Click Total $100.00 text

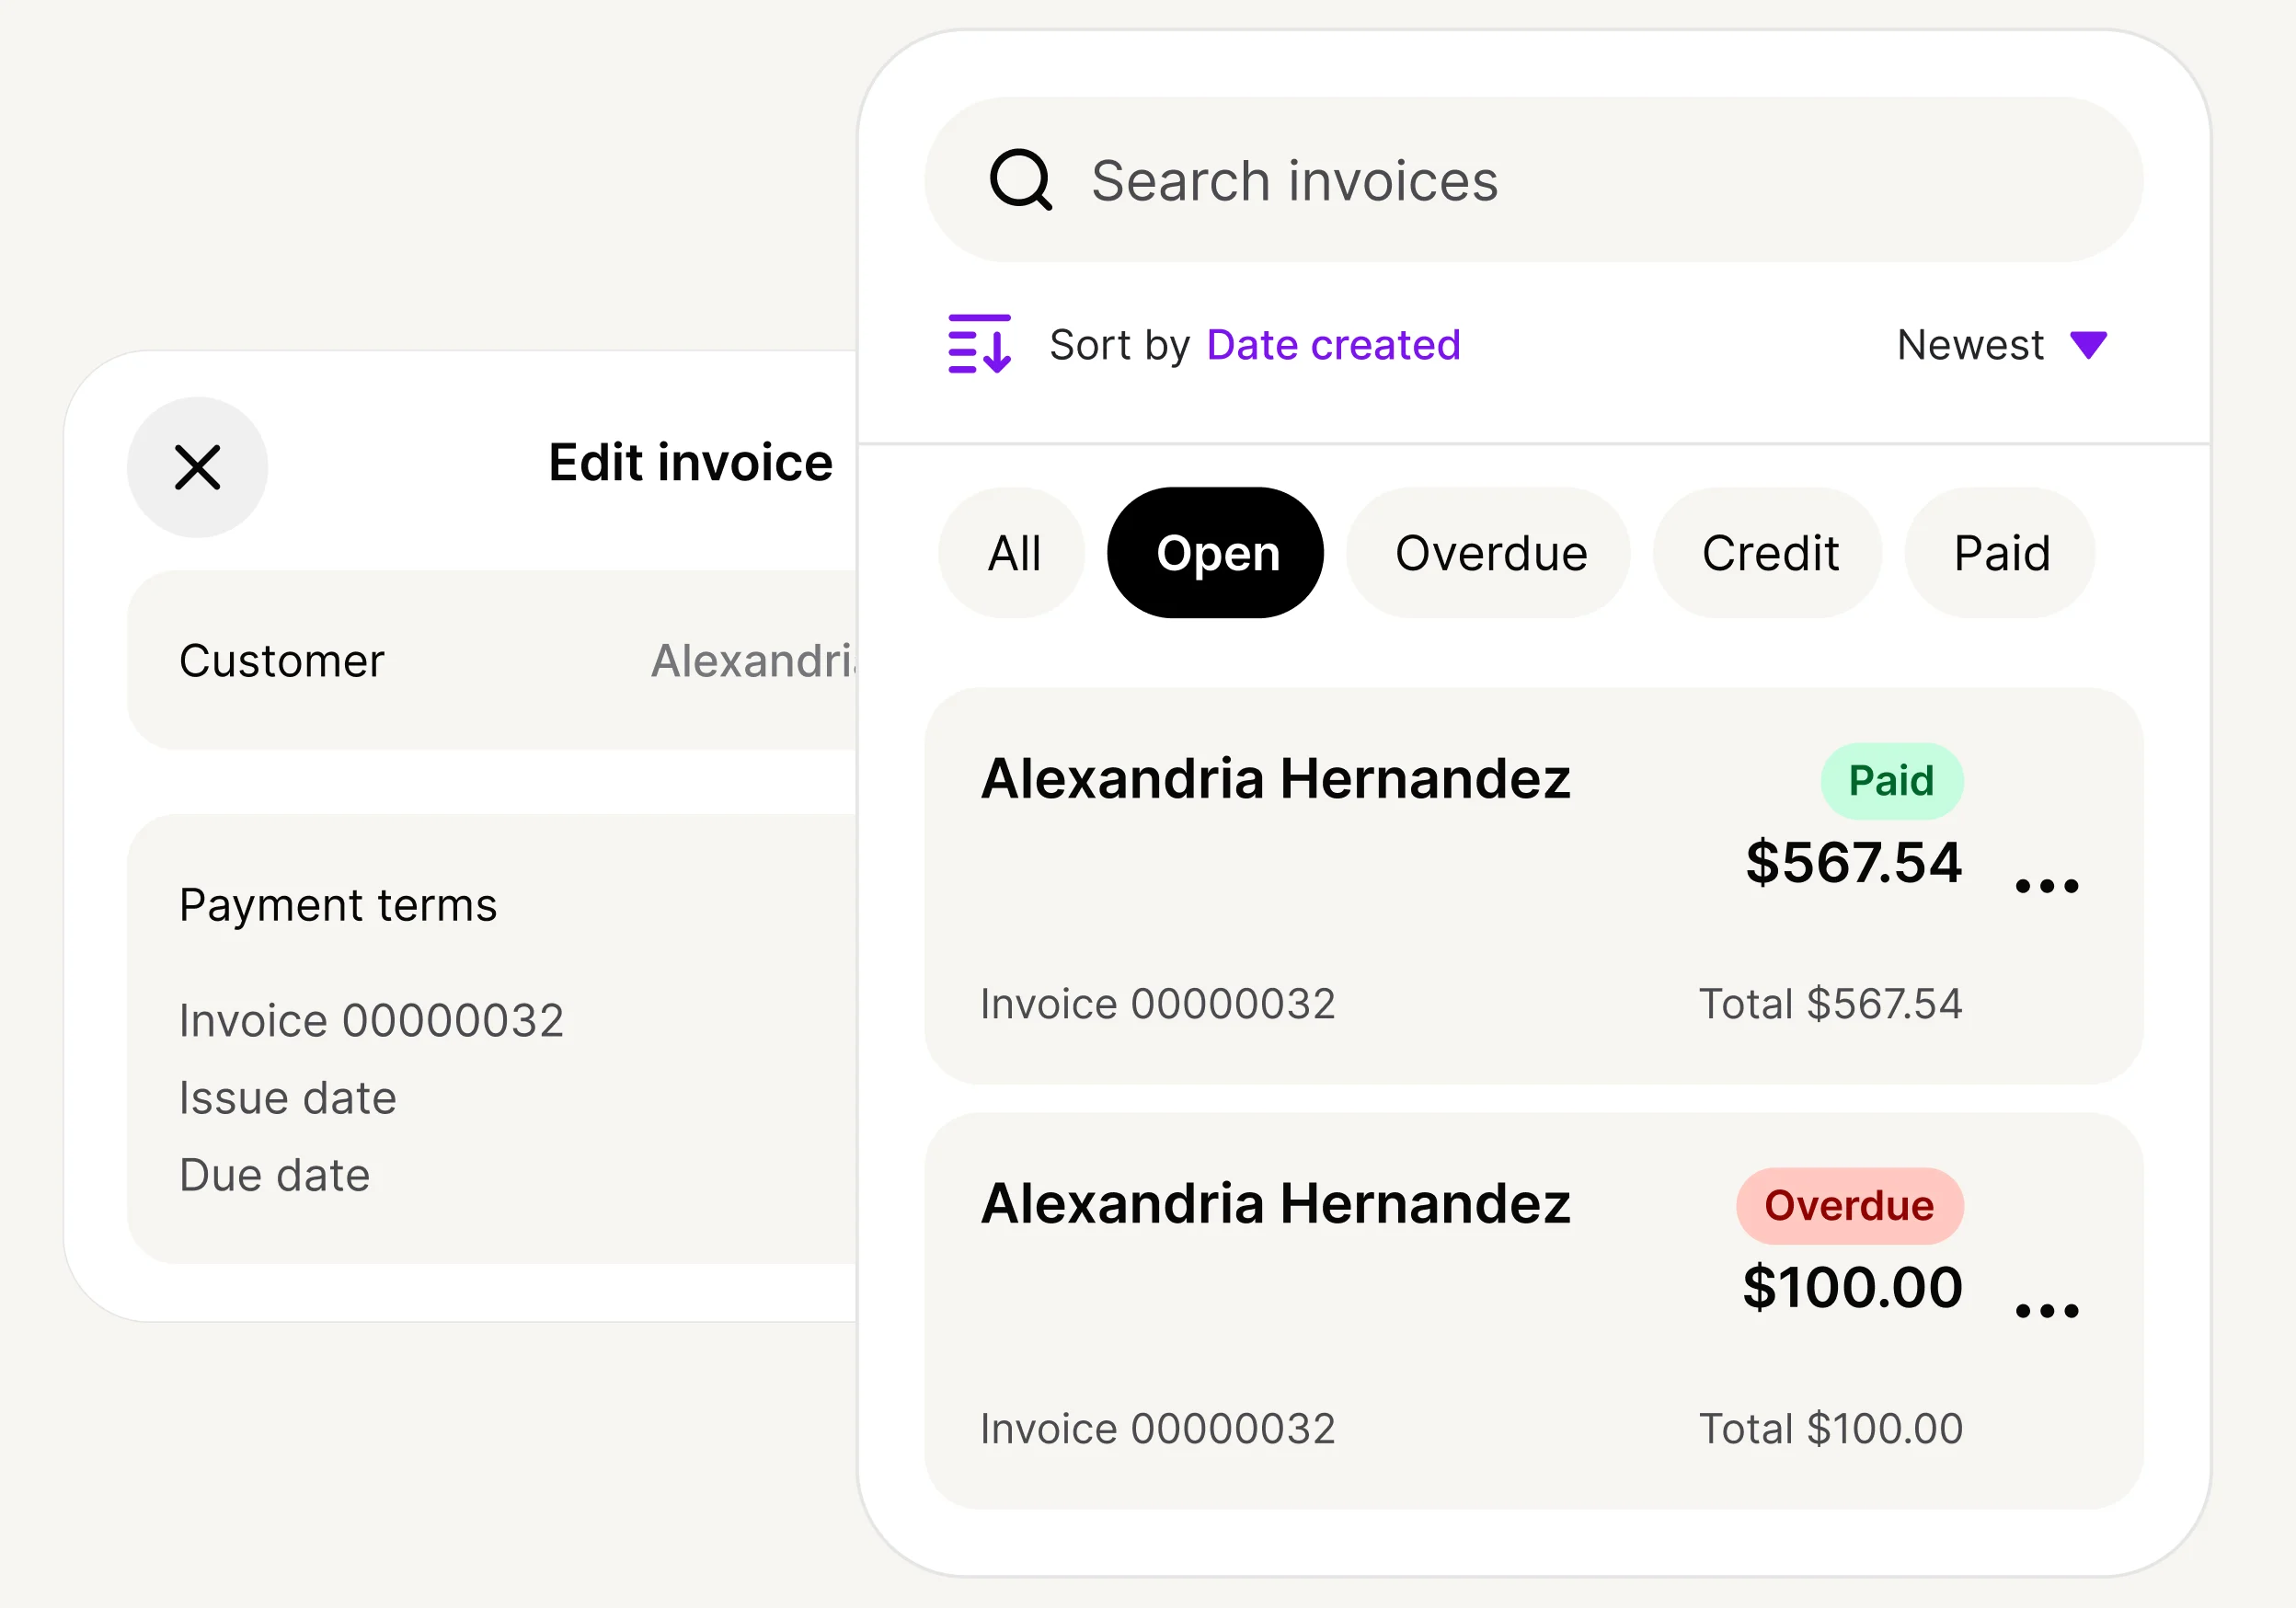click(x=1830, y=1429)
